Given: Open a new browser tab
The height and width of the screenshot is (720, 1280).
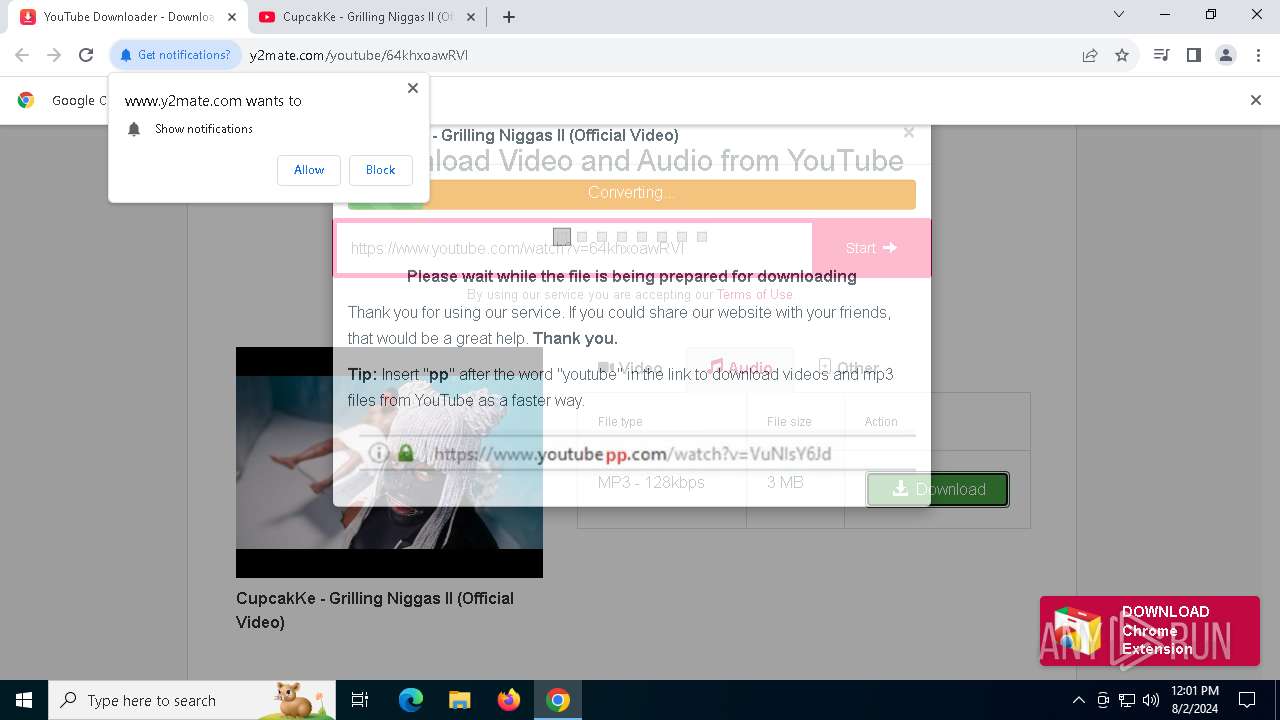Looking at the screenshot, I should coord(509,17).
